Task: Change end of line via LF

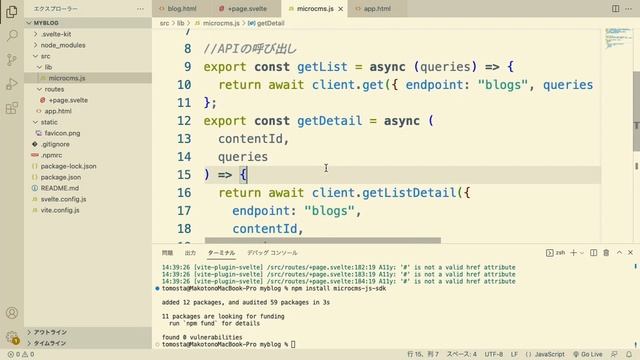Action: tap(514, 354)
